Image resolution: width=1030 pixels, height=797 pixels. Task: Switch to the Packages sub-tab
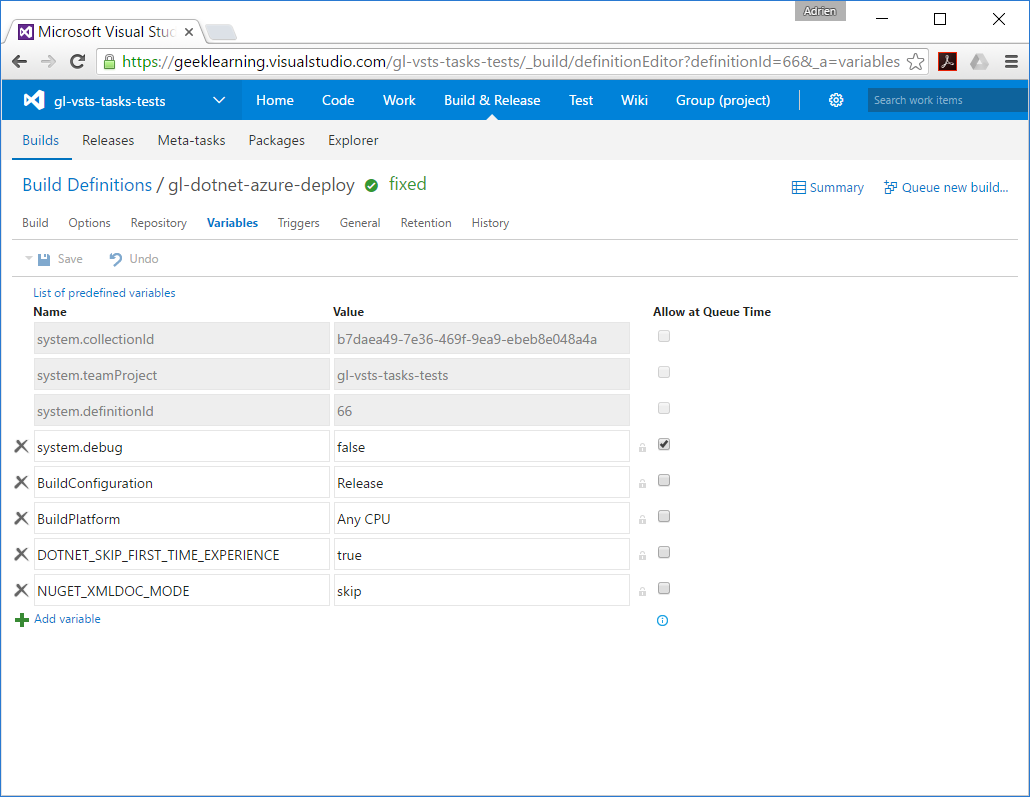pyautogui.click(x=277, y=140)
